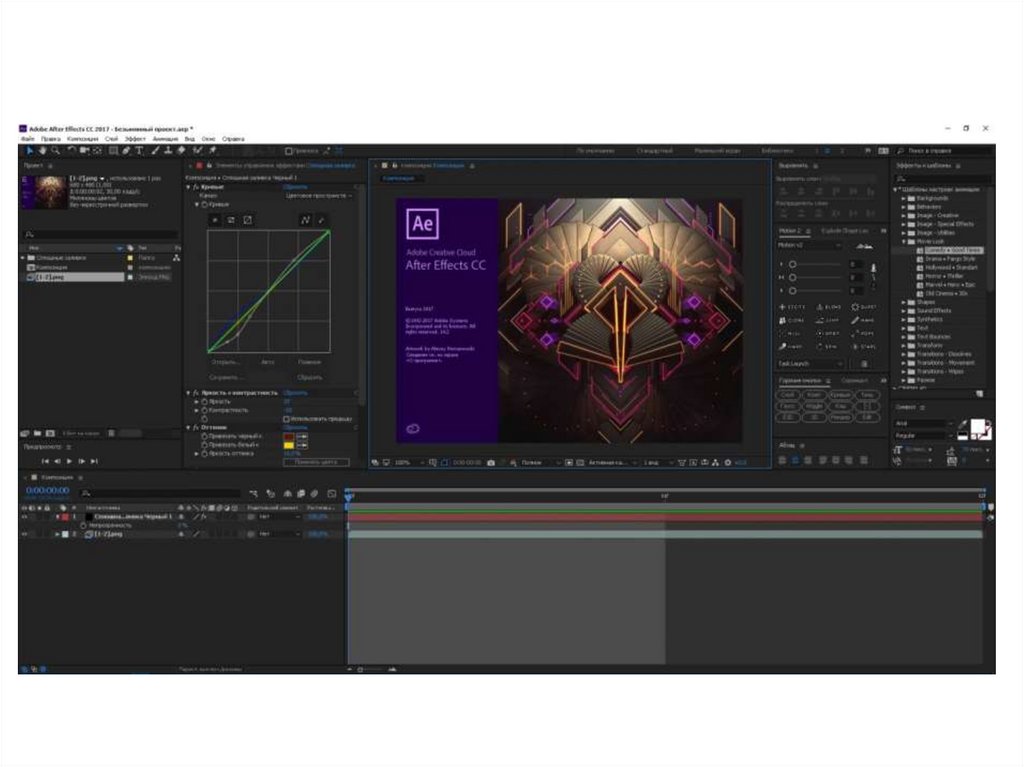Expand the Text preset folder
Image resolution: width=1024 pixels, height=767 pixels.
(904, 328)
